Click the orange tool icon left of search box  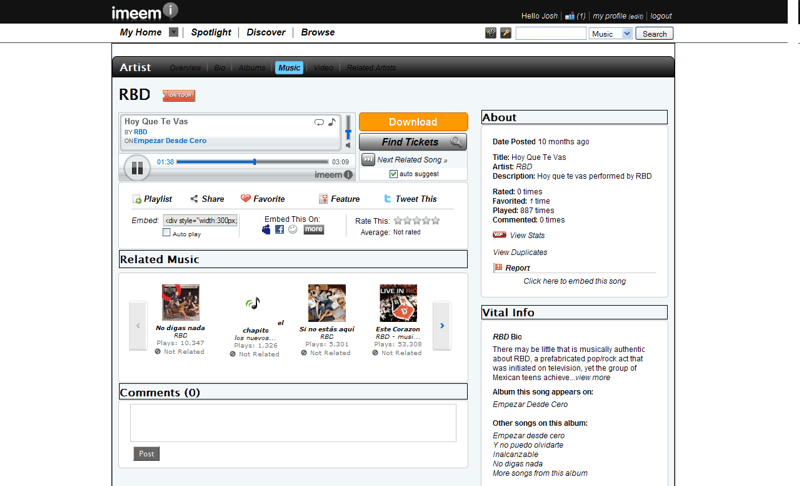[506, 34]
